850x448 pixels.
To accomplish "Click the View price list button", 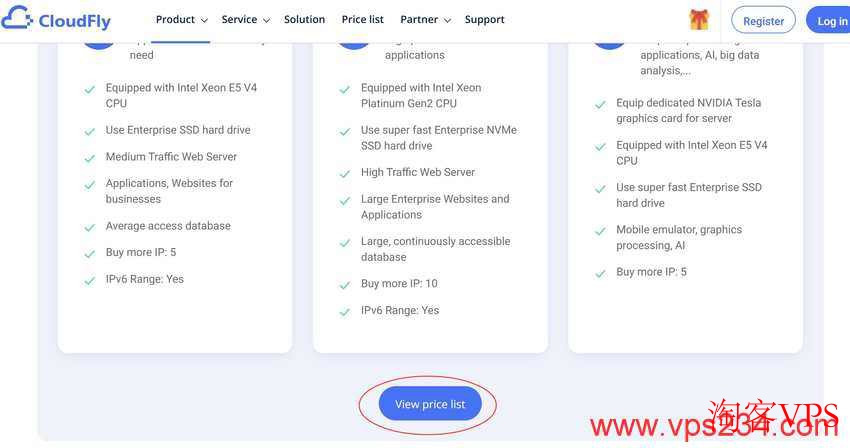I will point(430,404).
